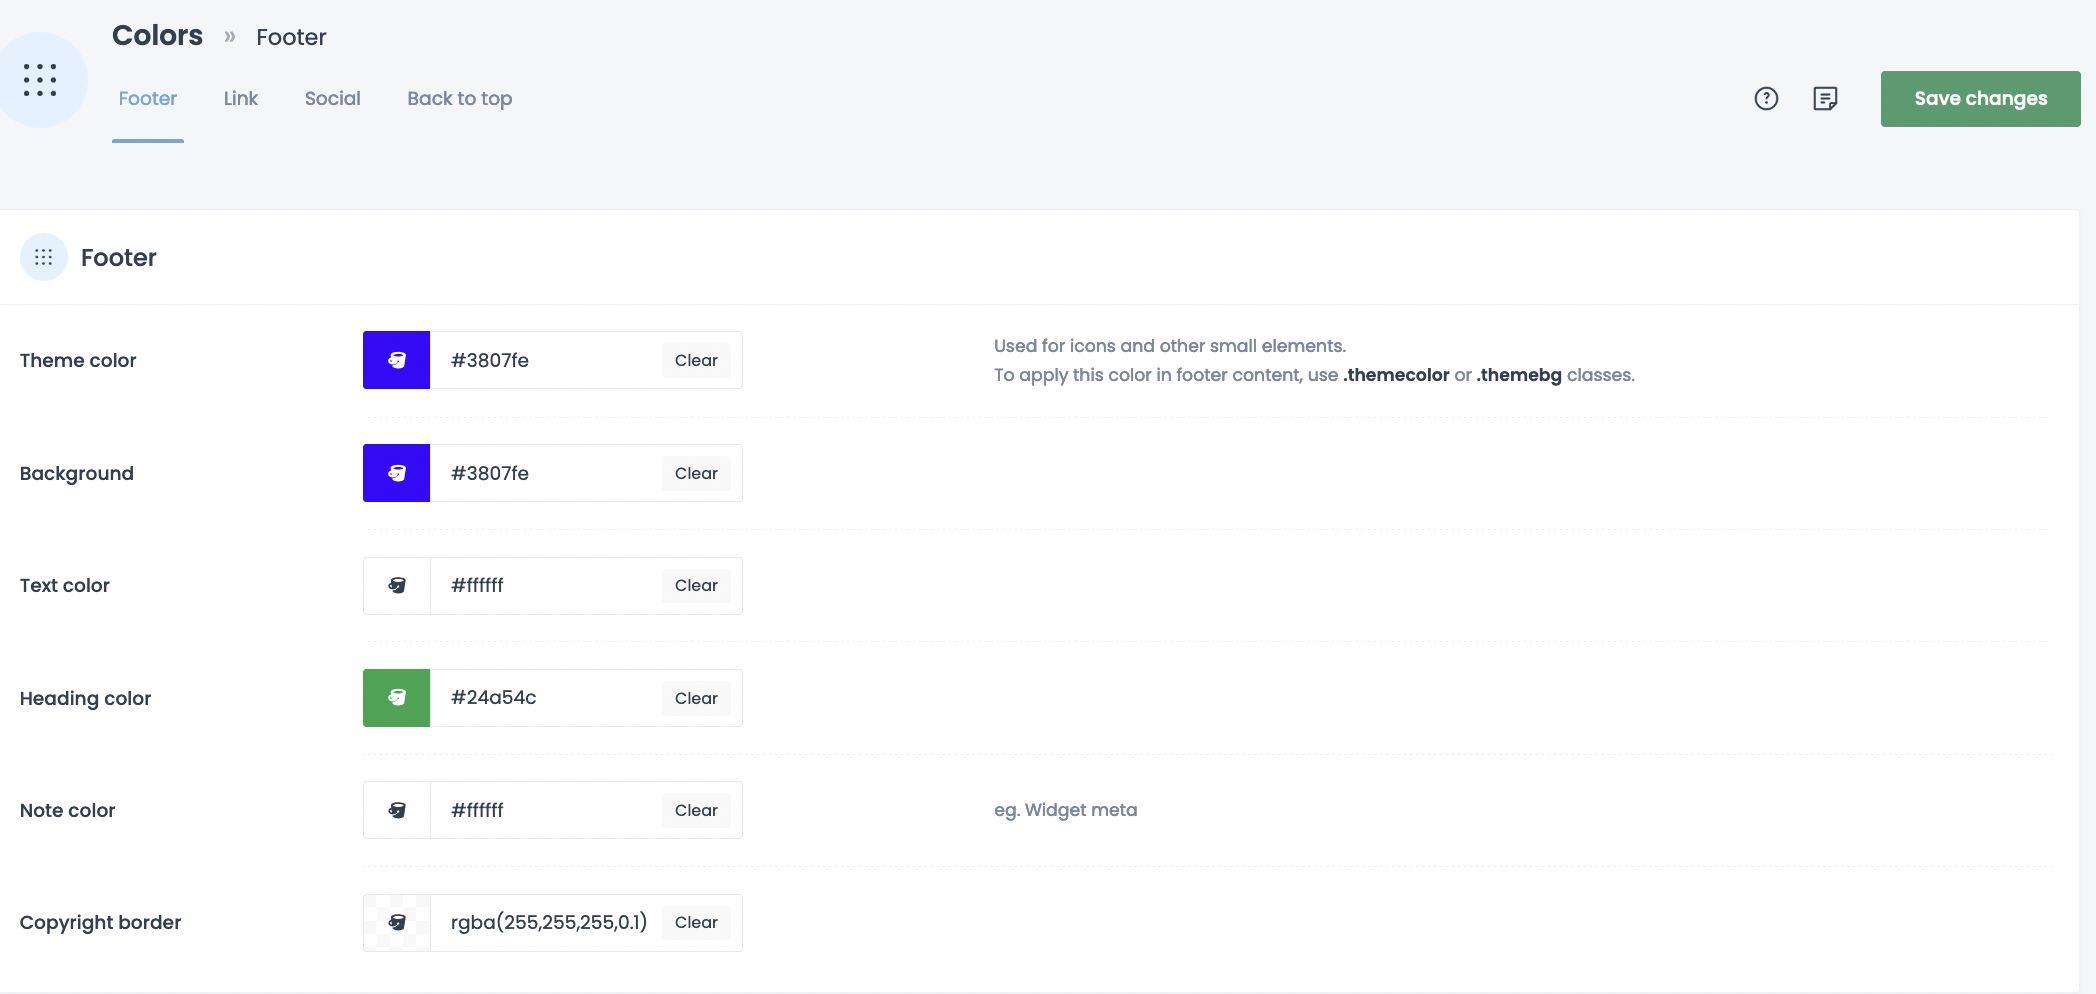Click '.themebg' in the help text
Screen dimensions: 2096x994
[1519, 375]
